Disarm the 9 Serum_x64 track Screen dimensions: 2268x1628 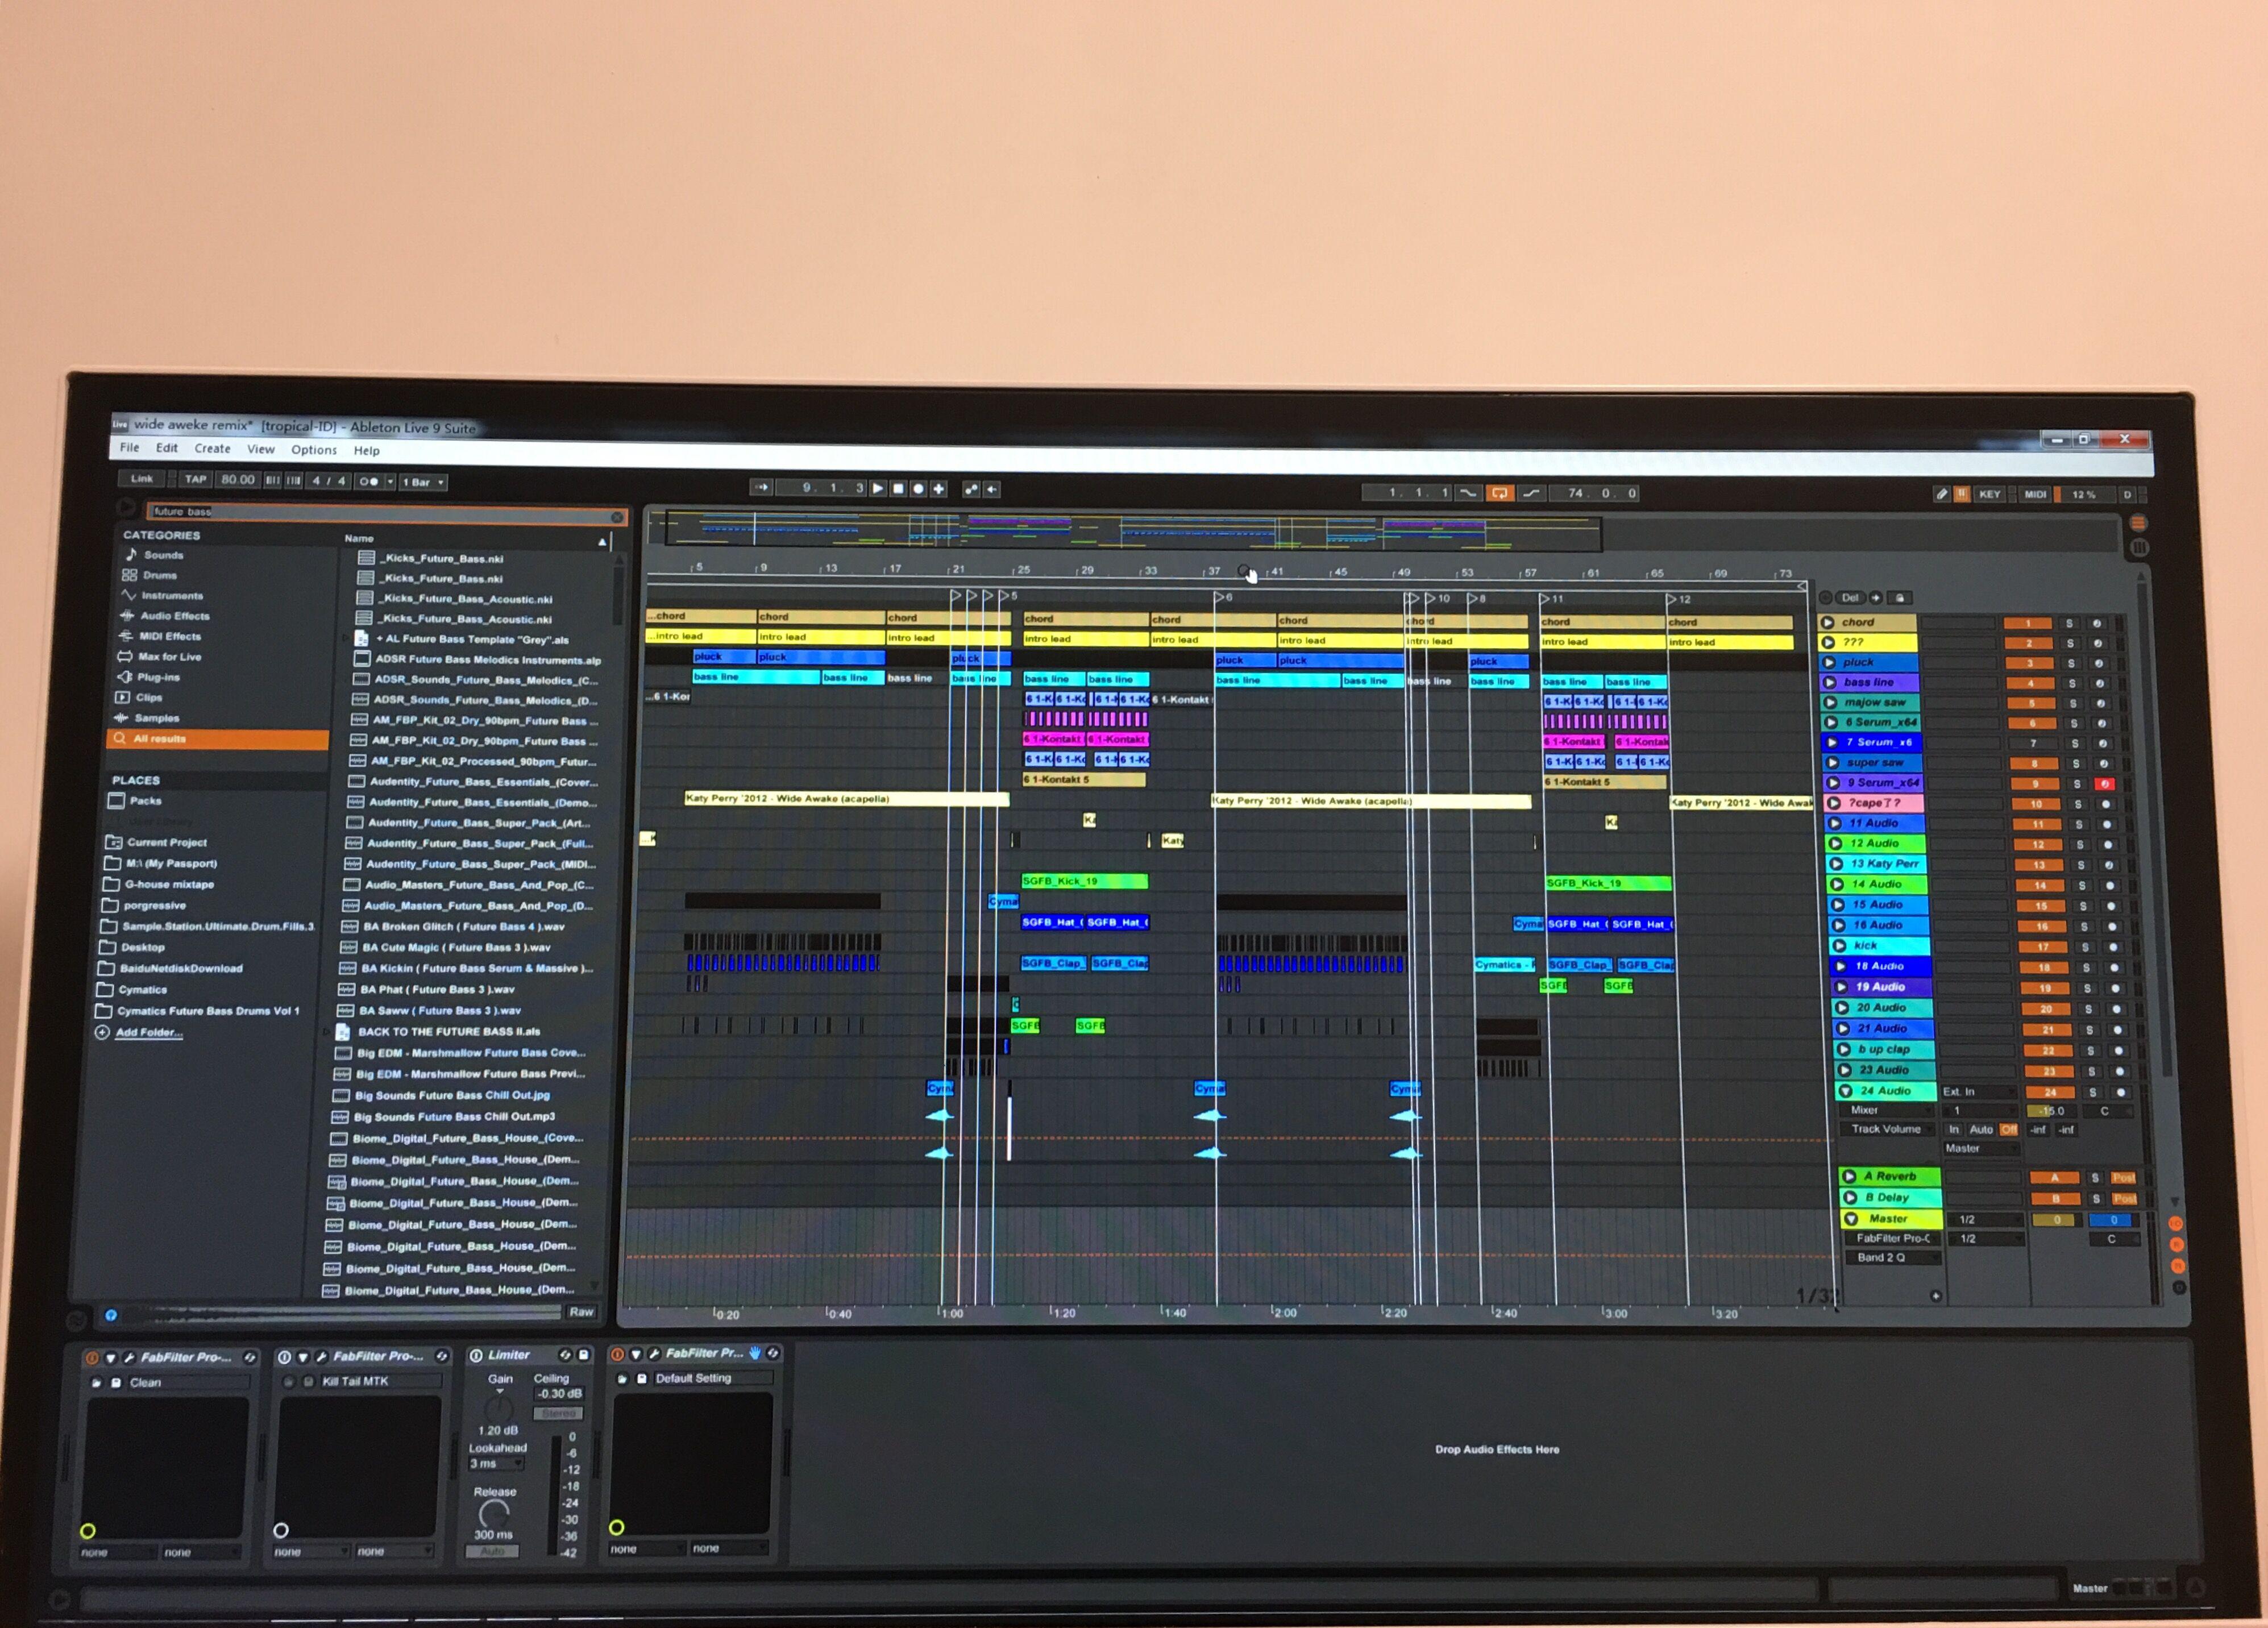[2104, 784]
